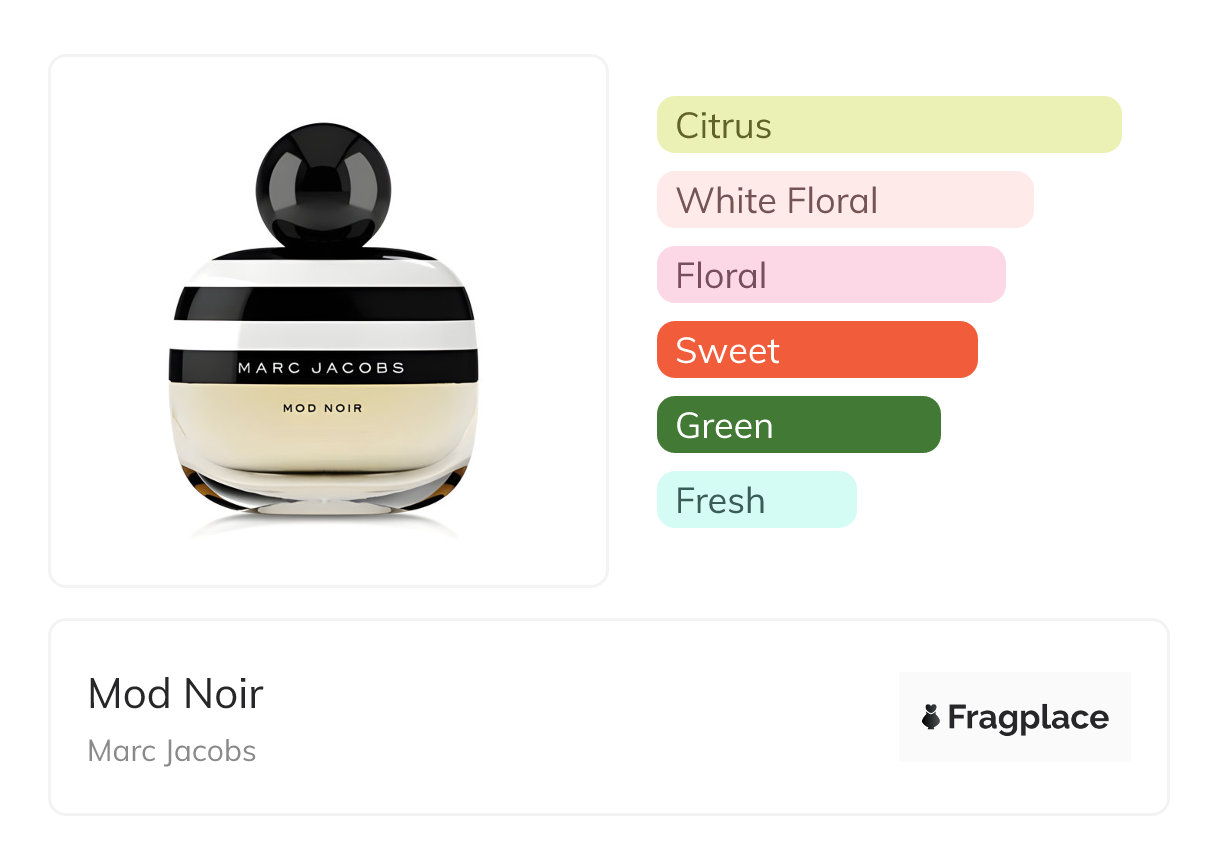Click the MARC JACOBS label on bottle
The image size is (1218, 864).
(321, 368)
